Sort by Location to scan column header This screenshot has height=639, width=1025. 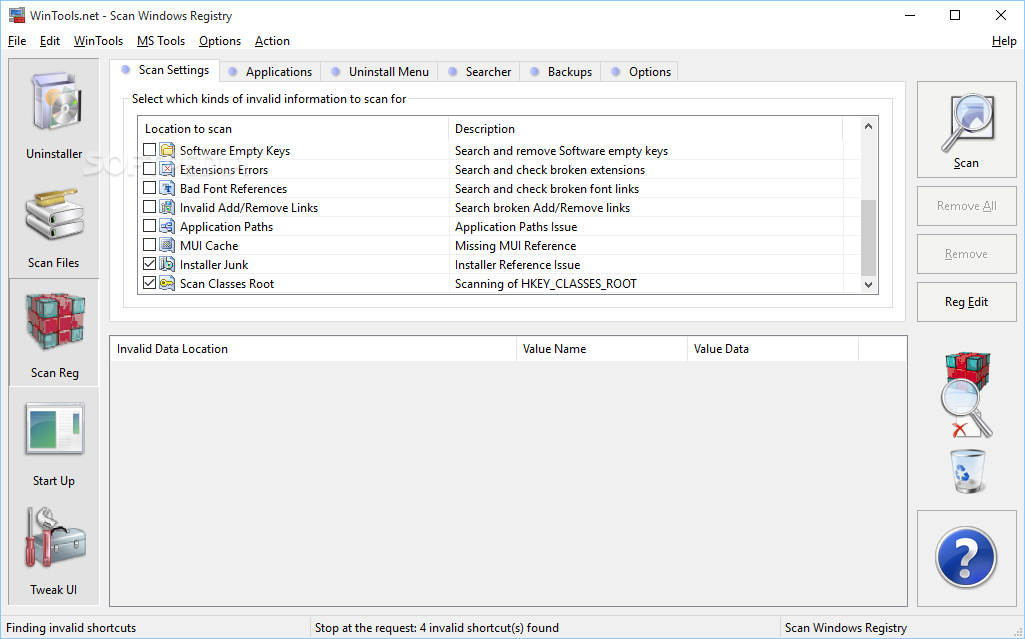[x=293, y=129]
